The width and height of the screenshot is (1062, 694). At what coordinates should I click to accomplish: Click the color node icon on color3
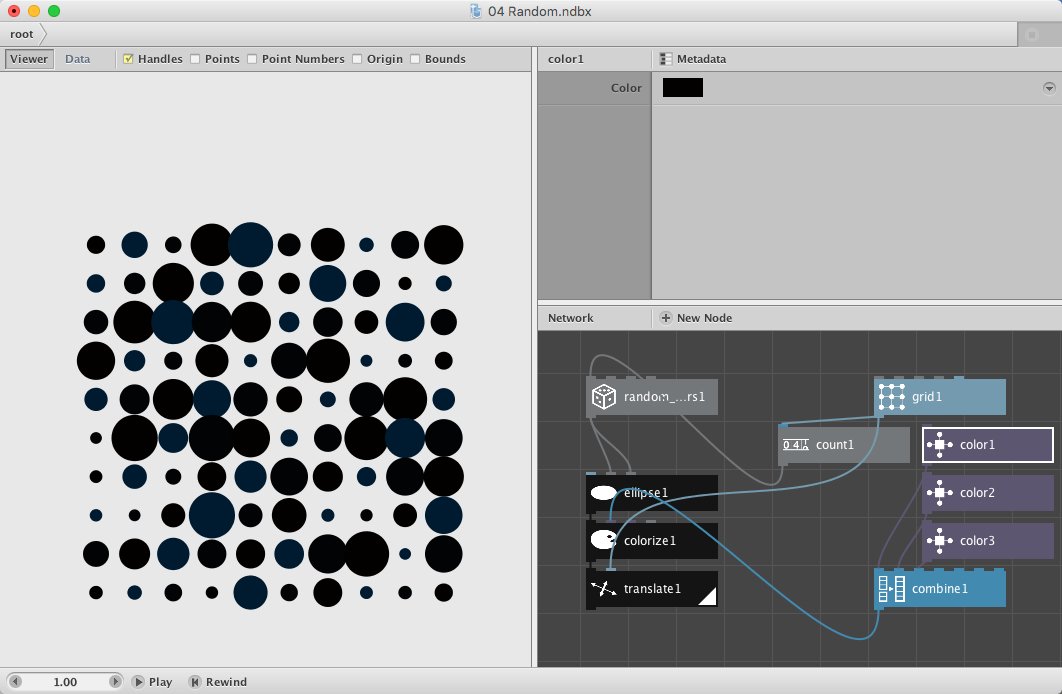[x=940, y=540]
